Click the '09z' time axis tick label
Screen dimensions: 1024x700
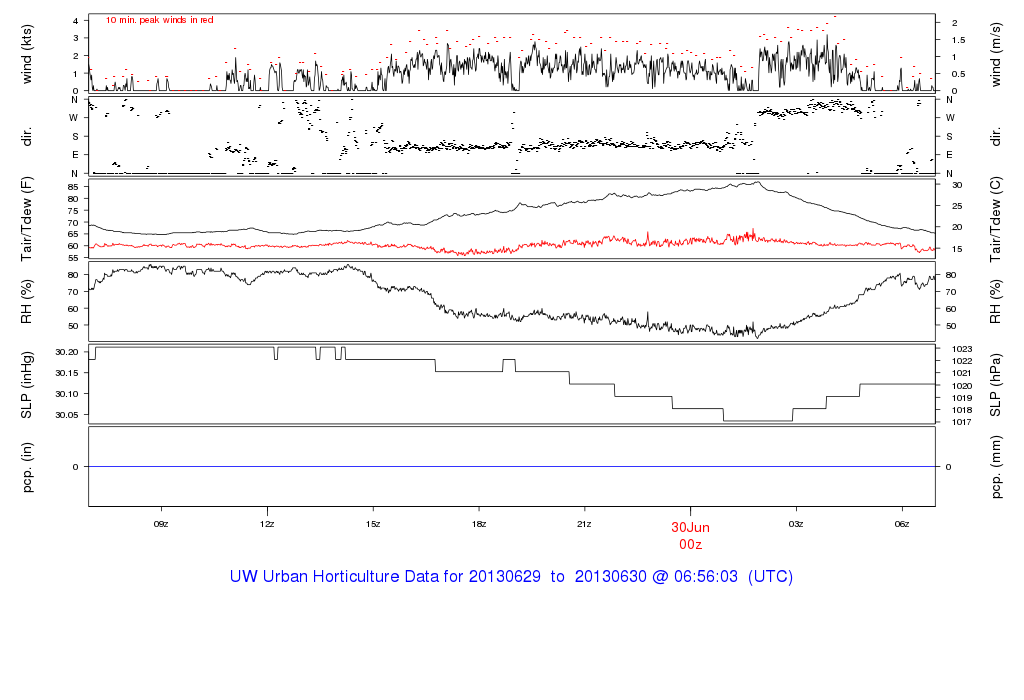click(x=161, y=524)
